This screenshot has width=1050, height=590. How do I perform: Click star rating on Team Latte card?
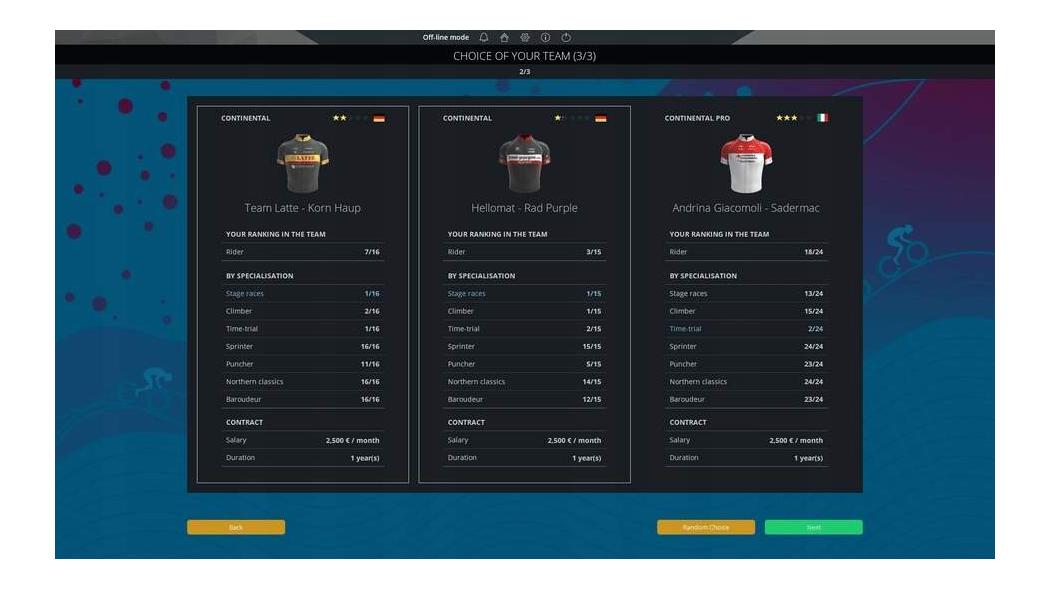point(350,118)
